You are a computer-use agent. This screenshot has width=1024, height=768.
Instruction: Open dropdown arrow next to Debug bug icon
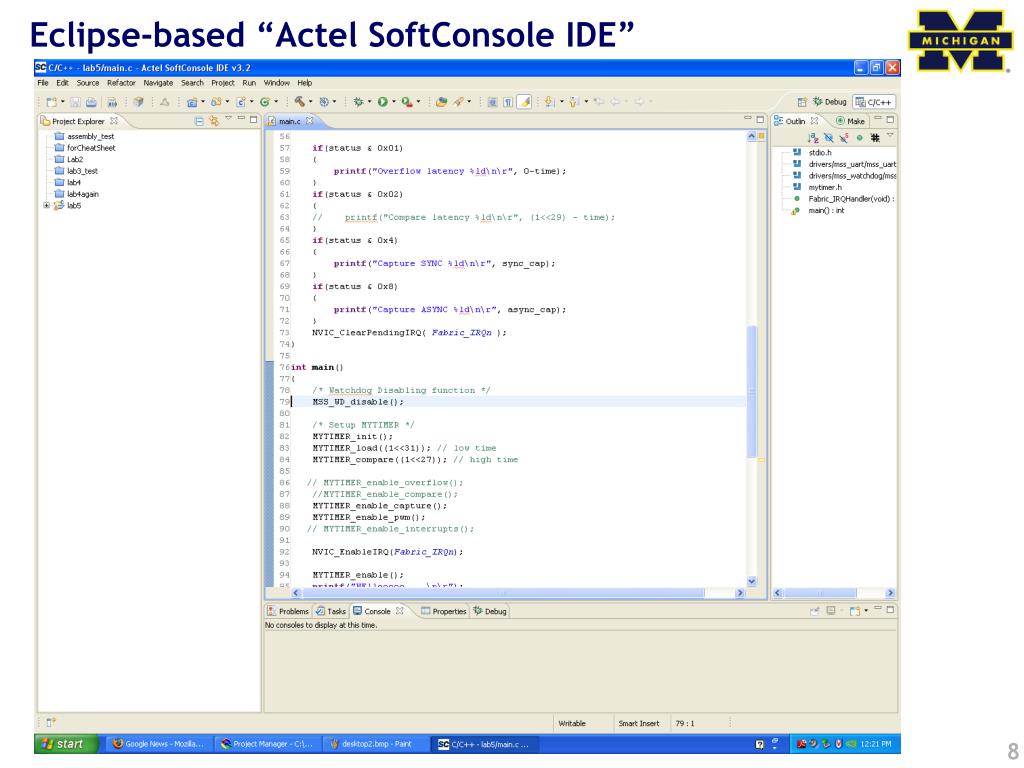[369, 101]
